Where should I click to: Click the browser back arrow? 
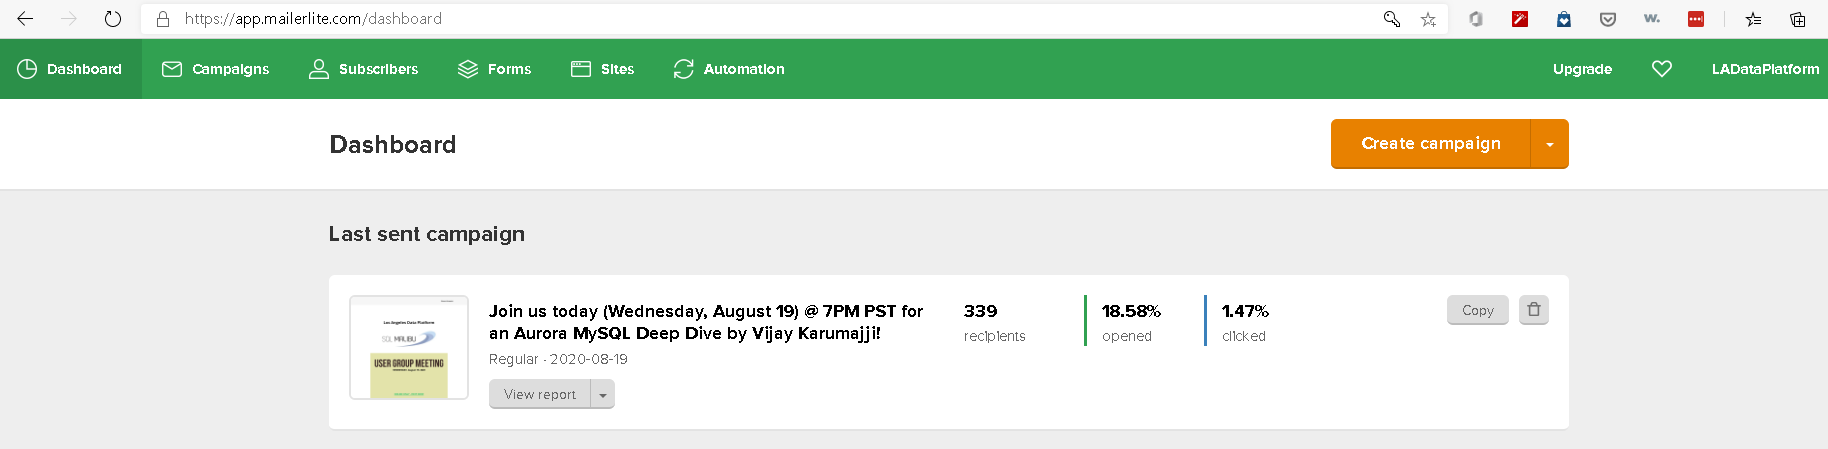(x=25, y=19)
